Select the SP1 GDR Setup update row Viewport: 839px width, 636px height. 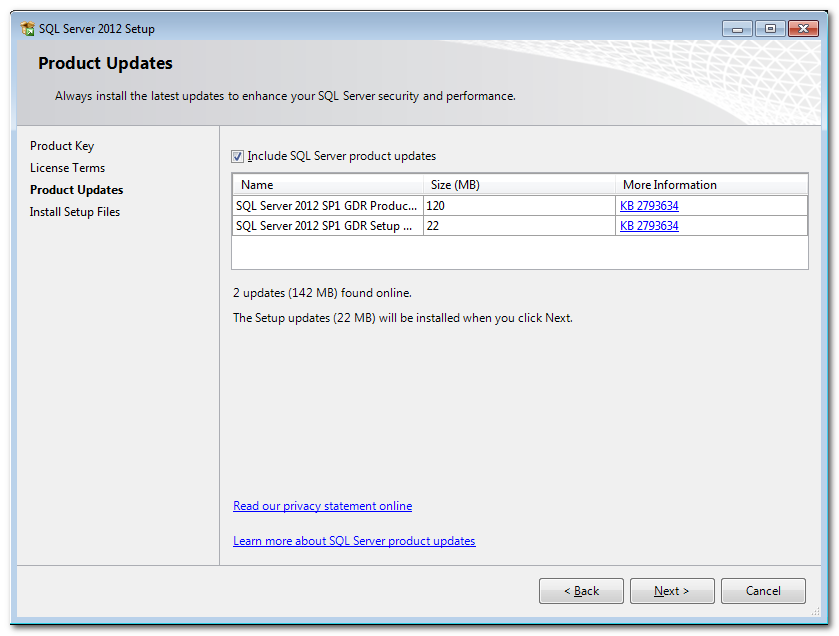[x=326, y=226]
